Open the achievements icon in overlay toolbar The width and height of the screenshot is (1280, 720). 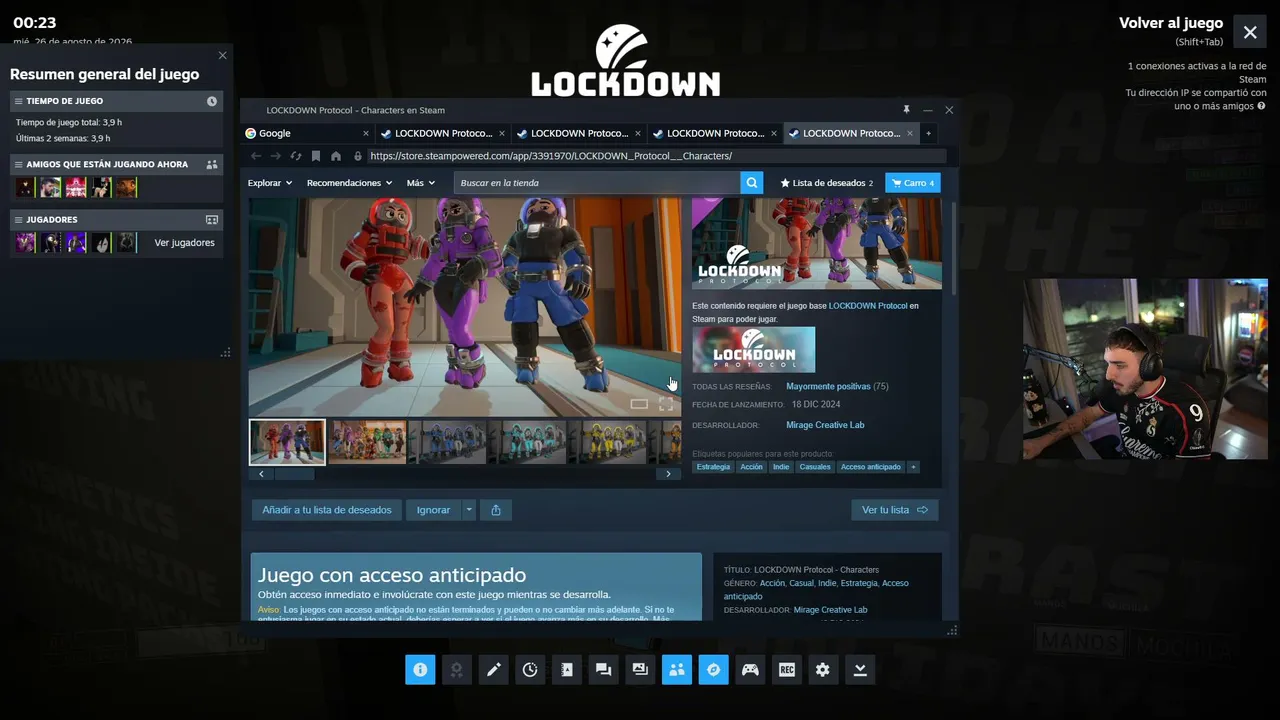click(457, 670)
